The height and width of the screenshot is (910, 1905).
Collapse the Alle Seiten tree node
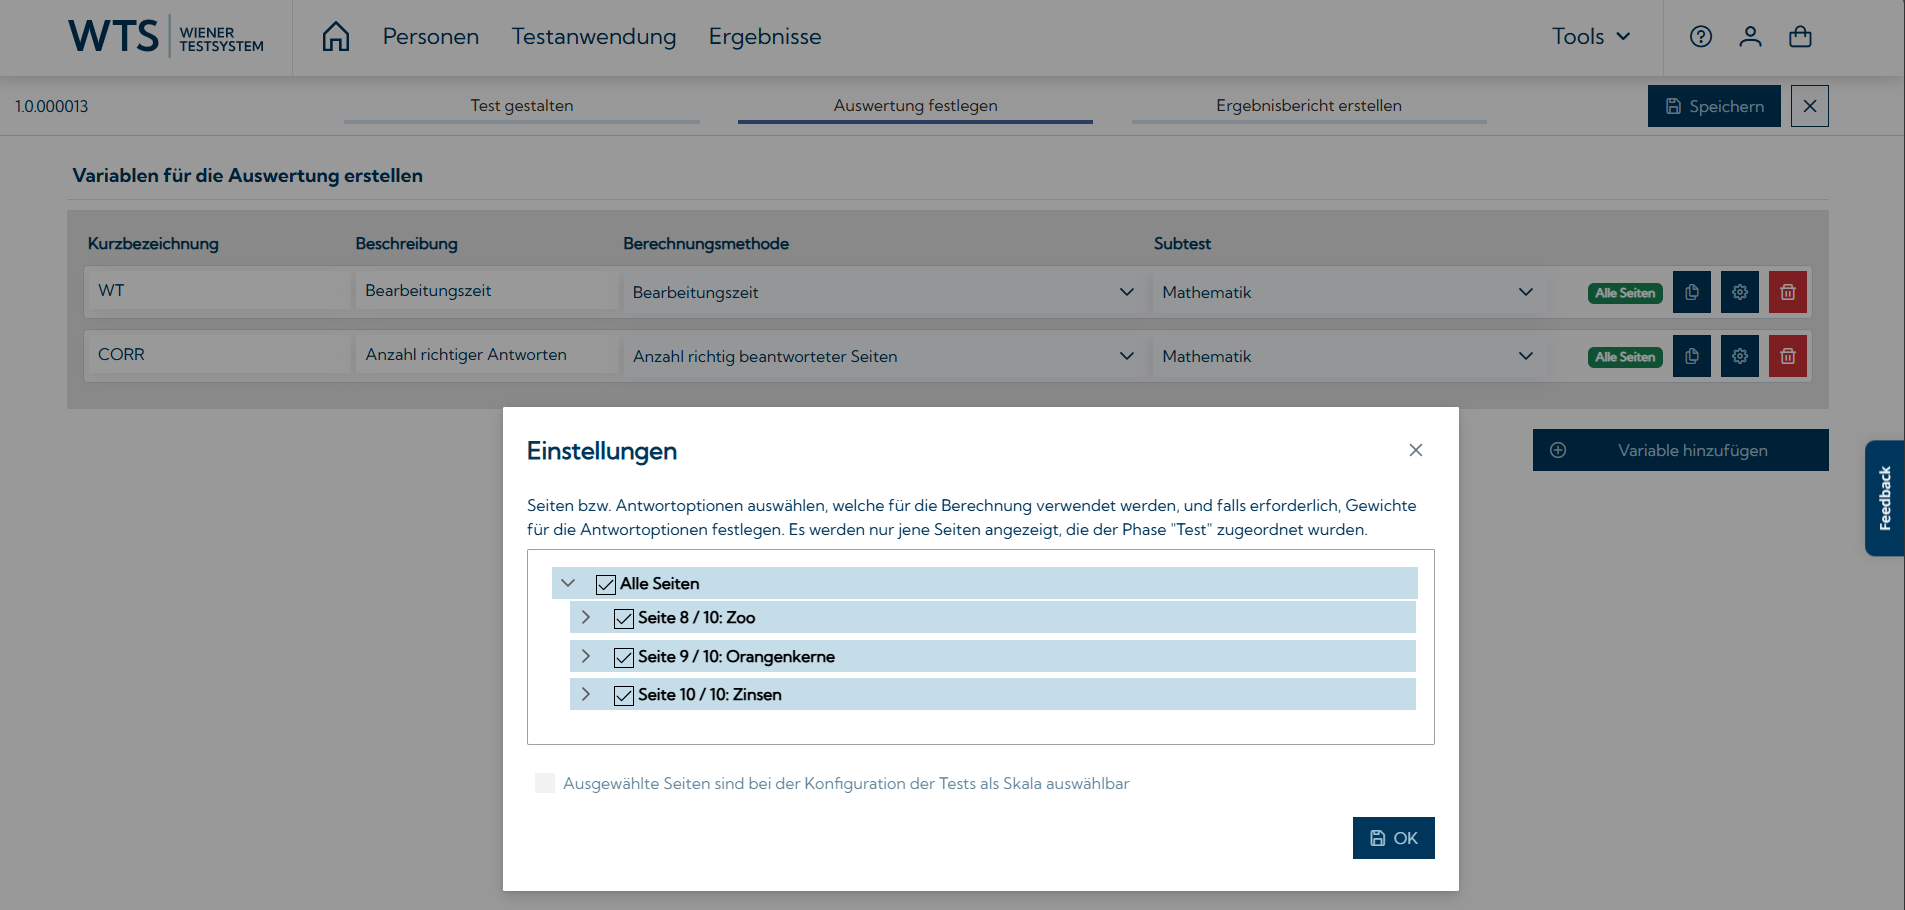[x=568, y=583]
